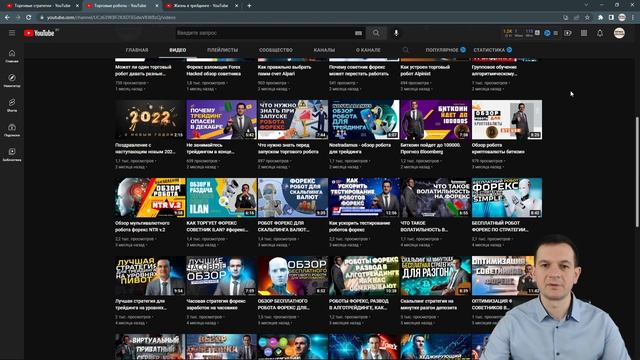640x360 pixels.
Task: Reload the page
Action: (x=29, y=18)
